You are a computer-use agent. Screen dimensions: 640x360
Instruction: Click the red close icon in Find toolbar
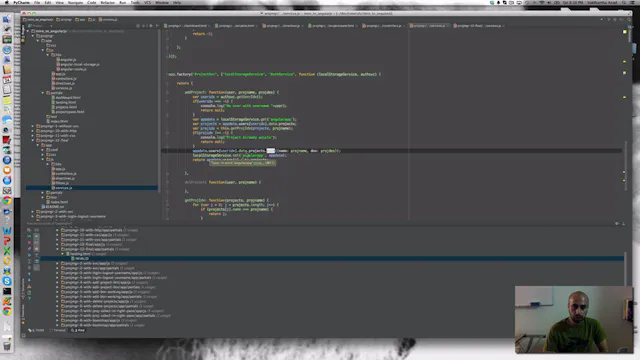click(x=29, y=242)
